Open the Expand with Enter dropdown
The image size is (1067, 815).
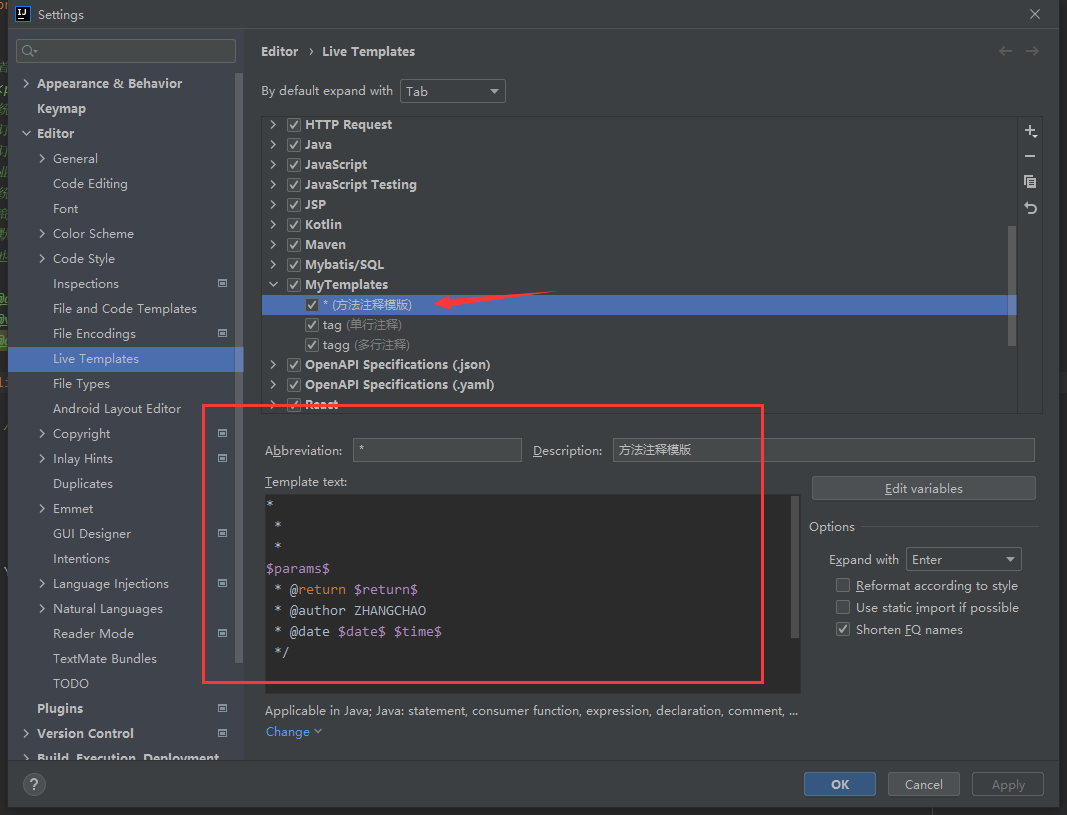pyautogui.click(x=964, y=559)
